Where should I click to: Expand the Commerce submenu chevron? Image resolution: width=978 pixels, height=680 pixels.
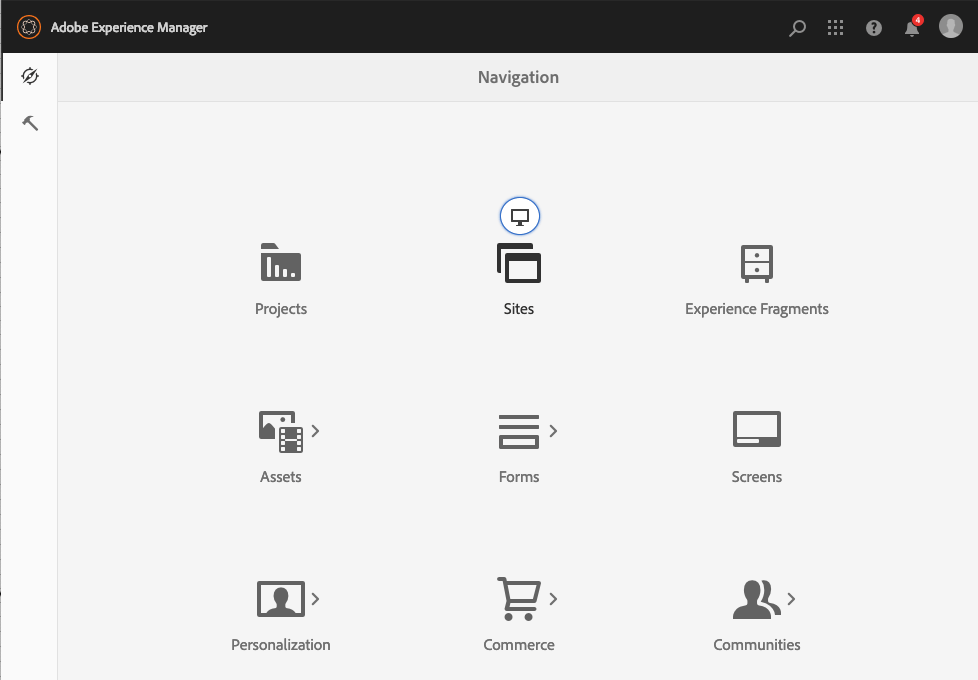552,597
